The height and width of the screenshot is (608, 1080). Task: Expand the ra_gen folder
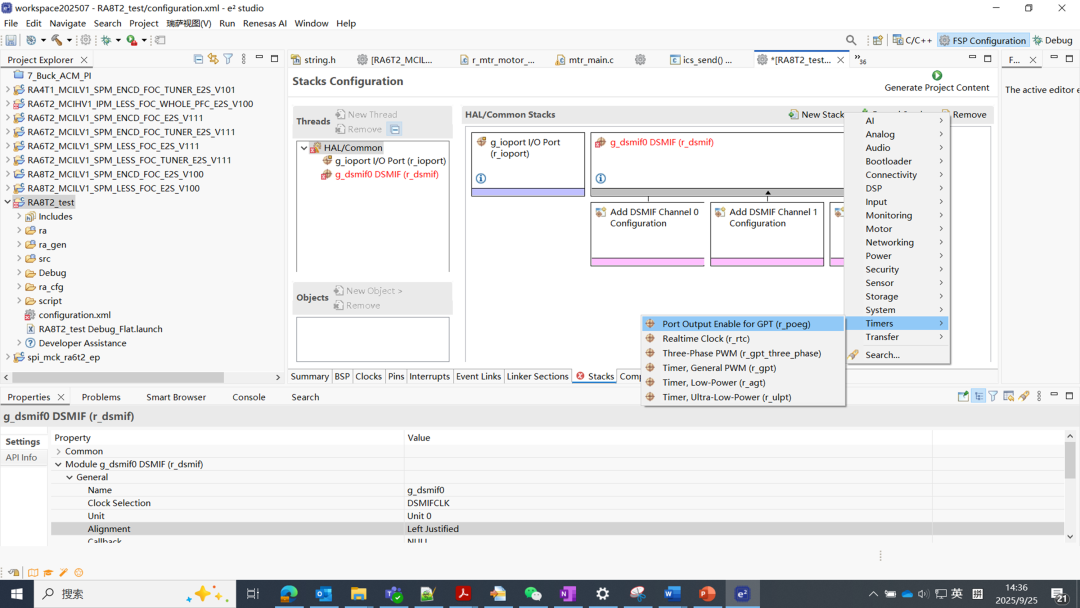coord(19,244)
